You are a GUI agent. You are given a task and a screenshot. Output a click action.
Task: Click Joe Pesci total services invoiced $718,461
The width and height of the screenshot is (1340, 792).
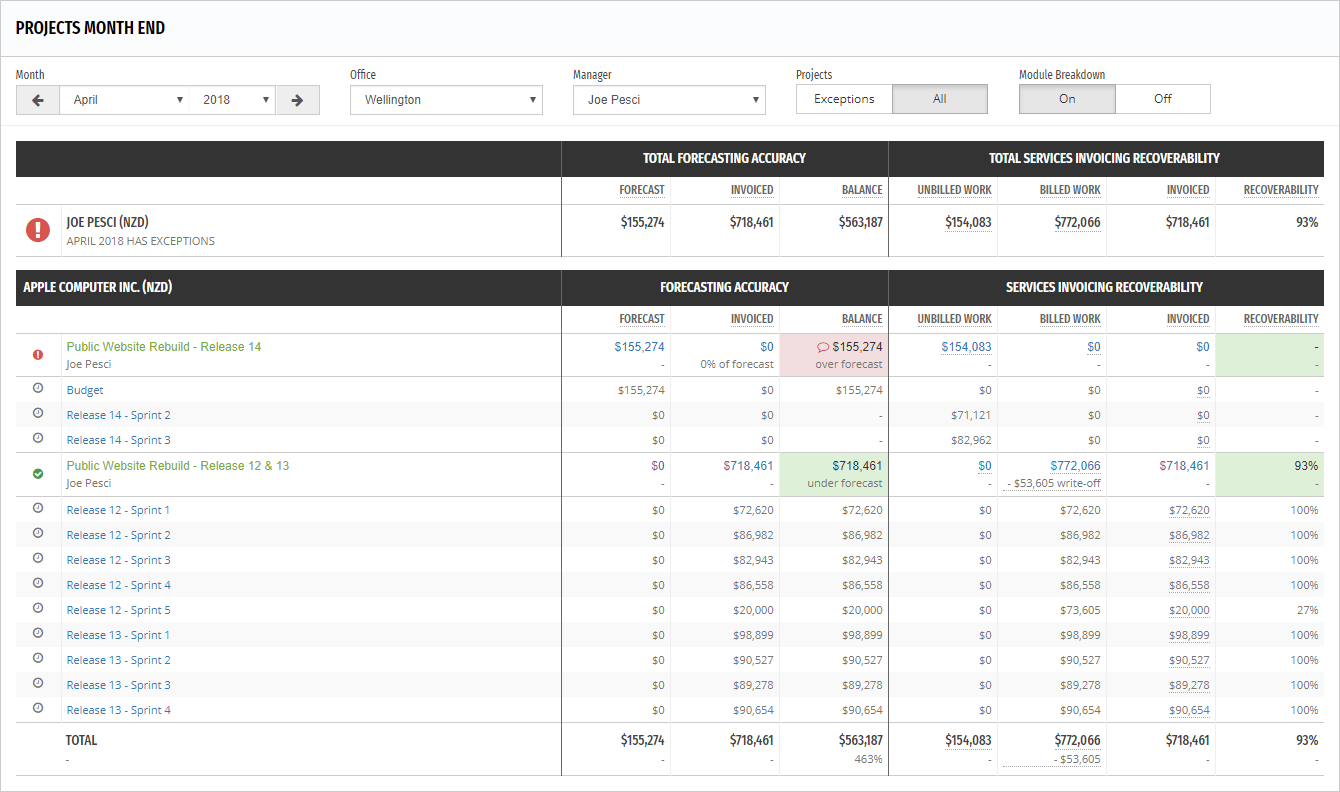coord(1187,223)
